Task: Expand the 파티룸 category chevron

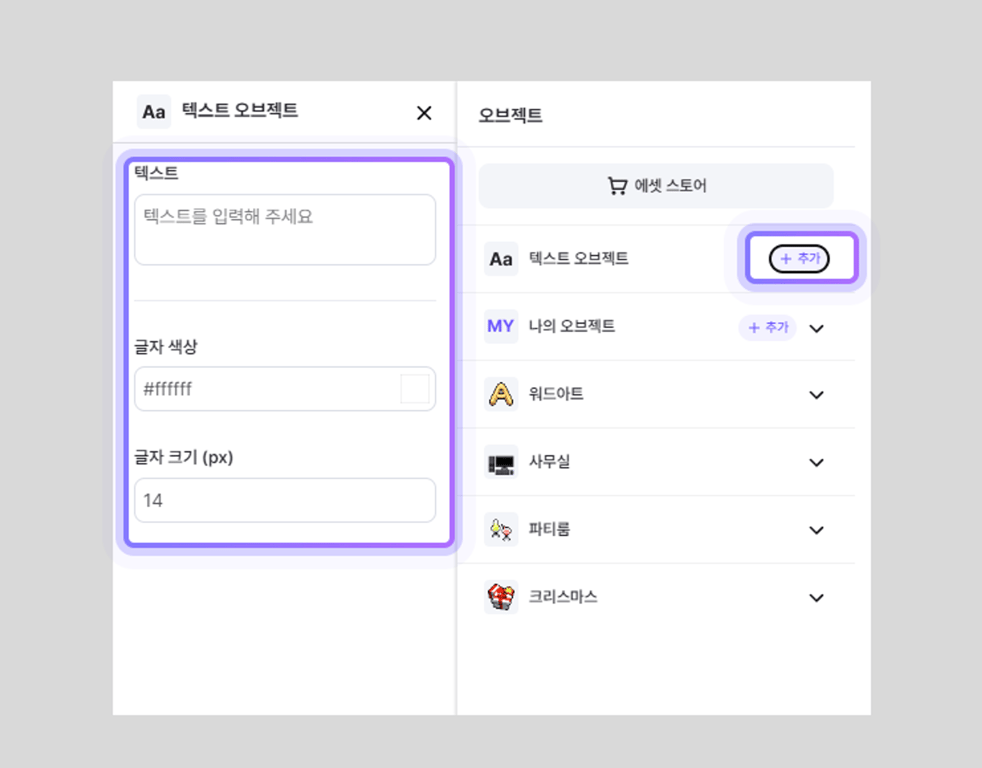Action: pos(817,530)
